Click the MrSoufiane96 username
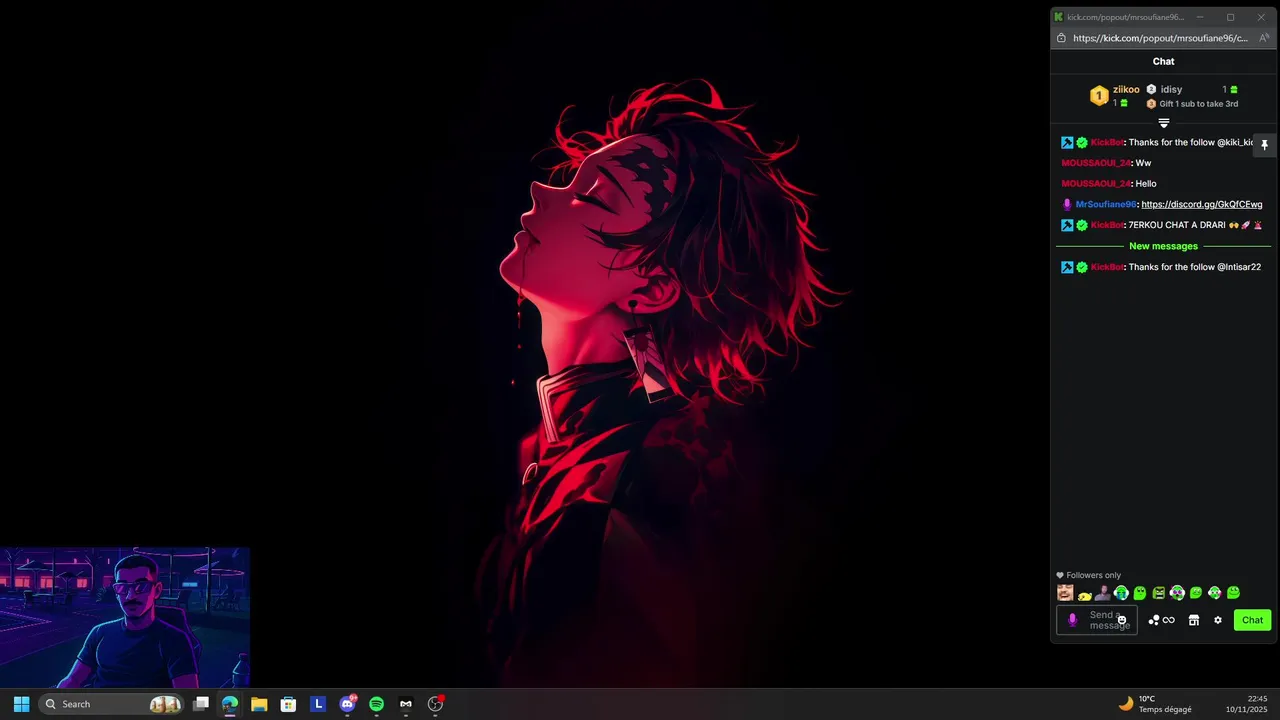 point(1106,204)
